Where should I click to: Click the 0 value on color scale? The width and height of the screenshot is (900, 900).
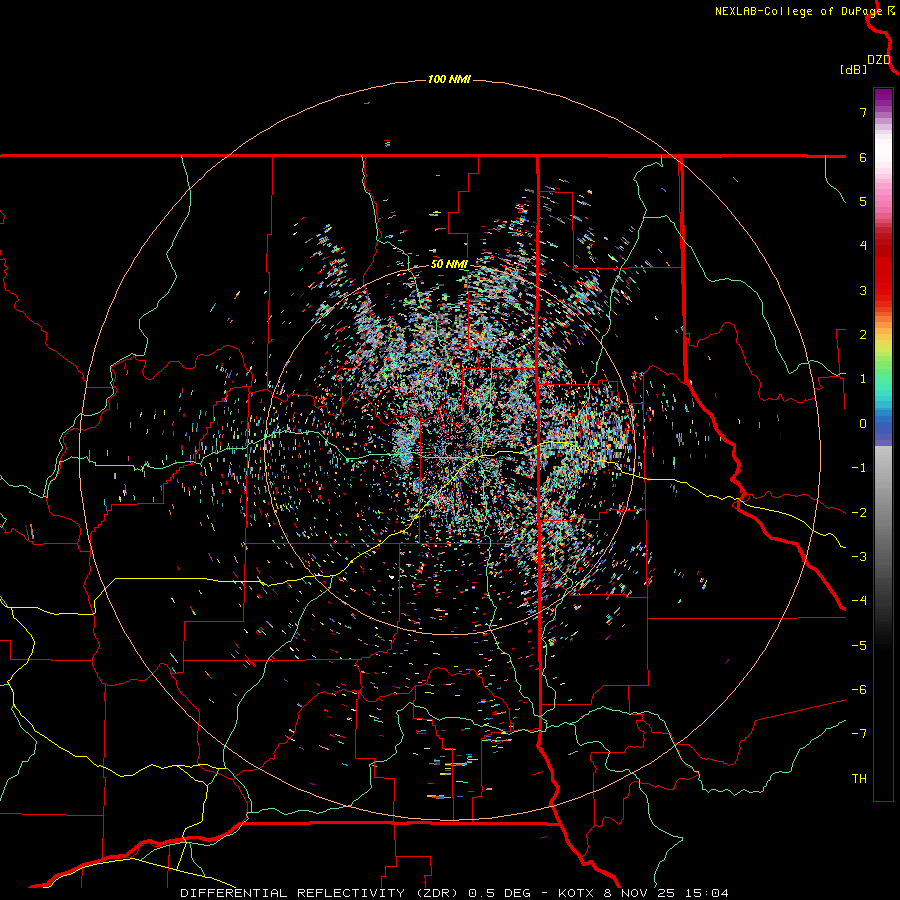(x=863, y=424)
